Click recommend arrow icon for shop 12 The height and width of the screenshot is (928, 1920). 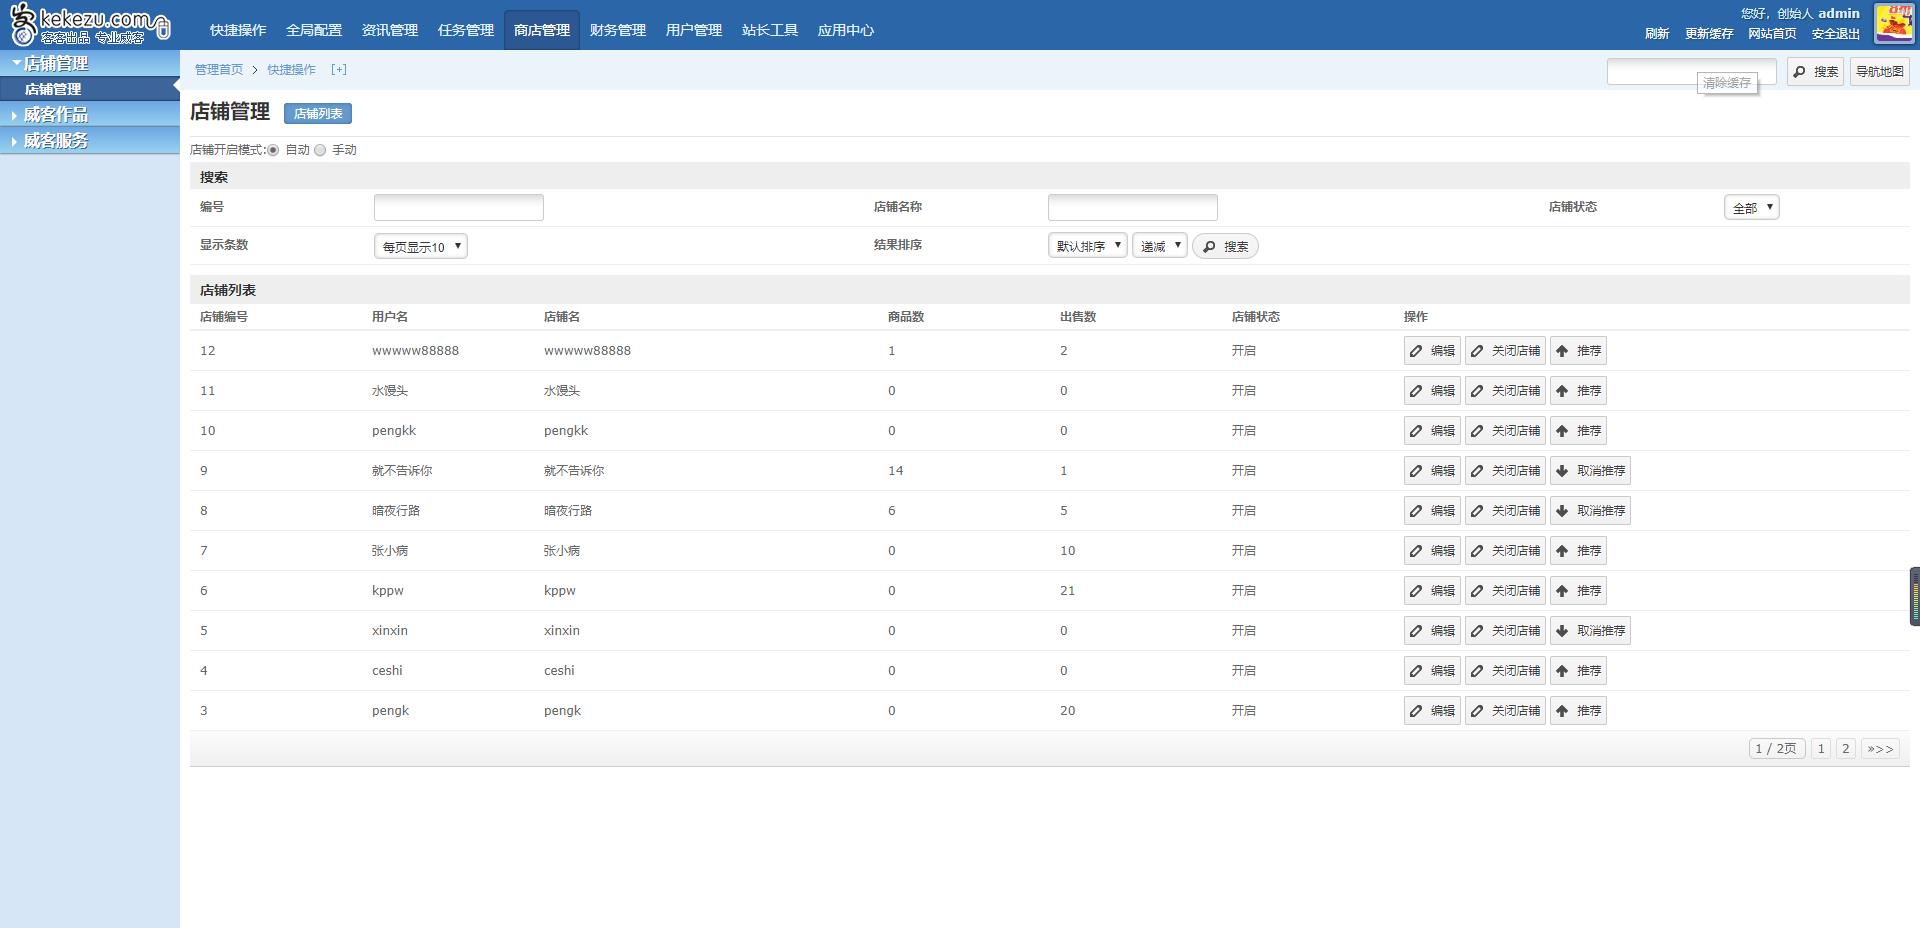(x=1562, y=351)
